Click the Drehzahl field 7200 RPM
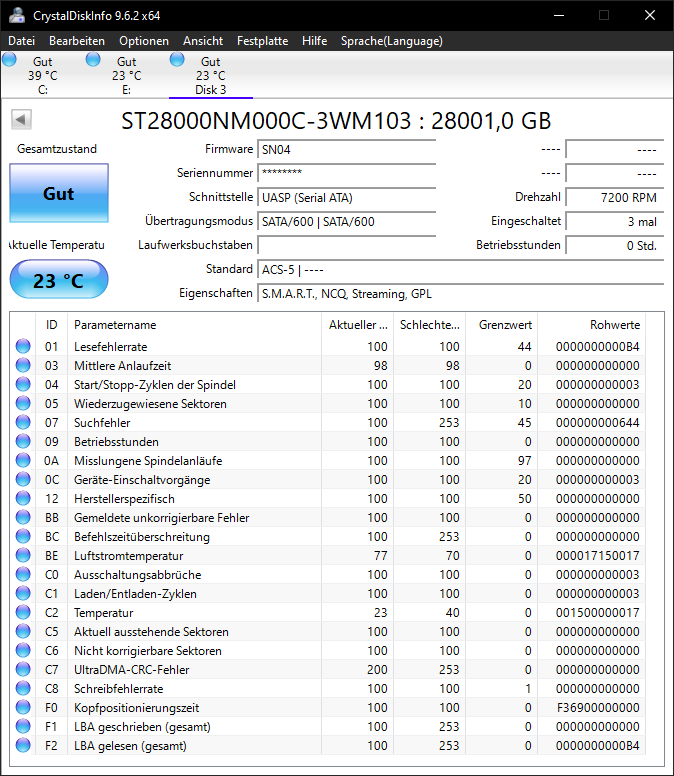Viewport: 674px width, 776px height. coord(614,197)
